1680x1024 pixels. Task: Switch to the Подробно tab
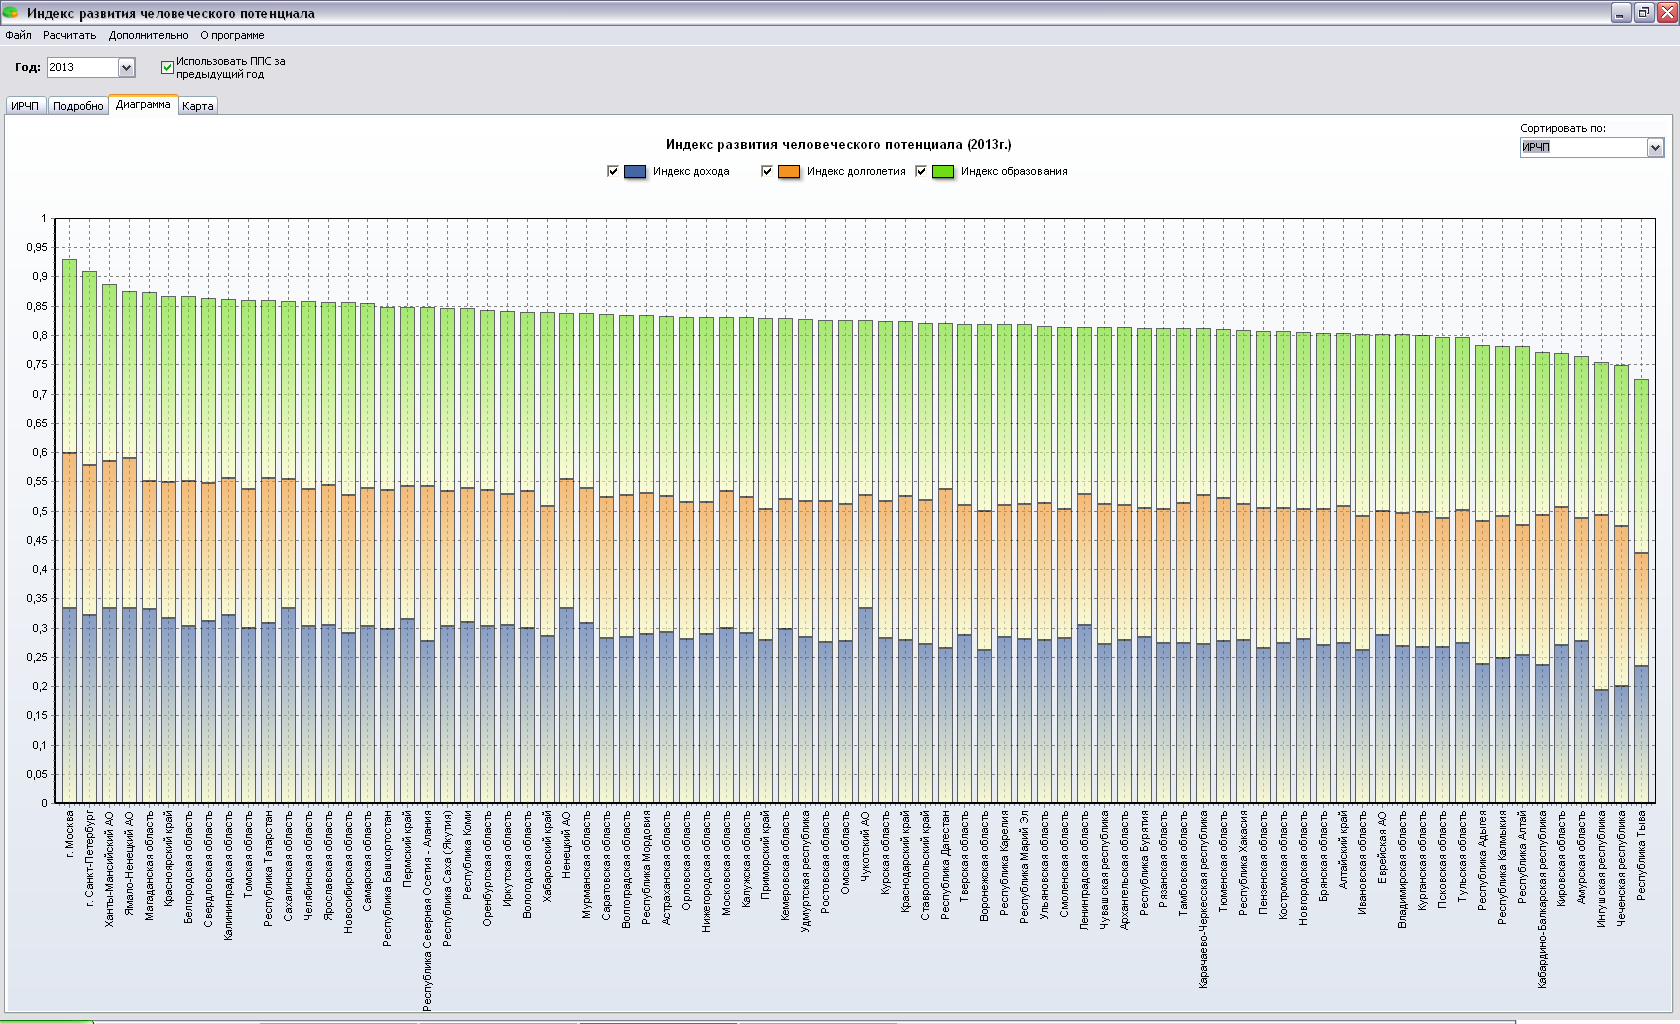coord(78,106)
